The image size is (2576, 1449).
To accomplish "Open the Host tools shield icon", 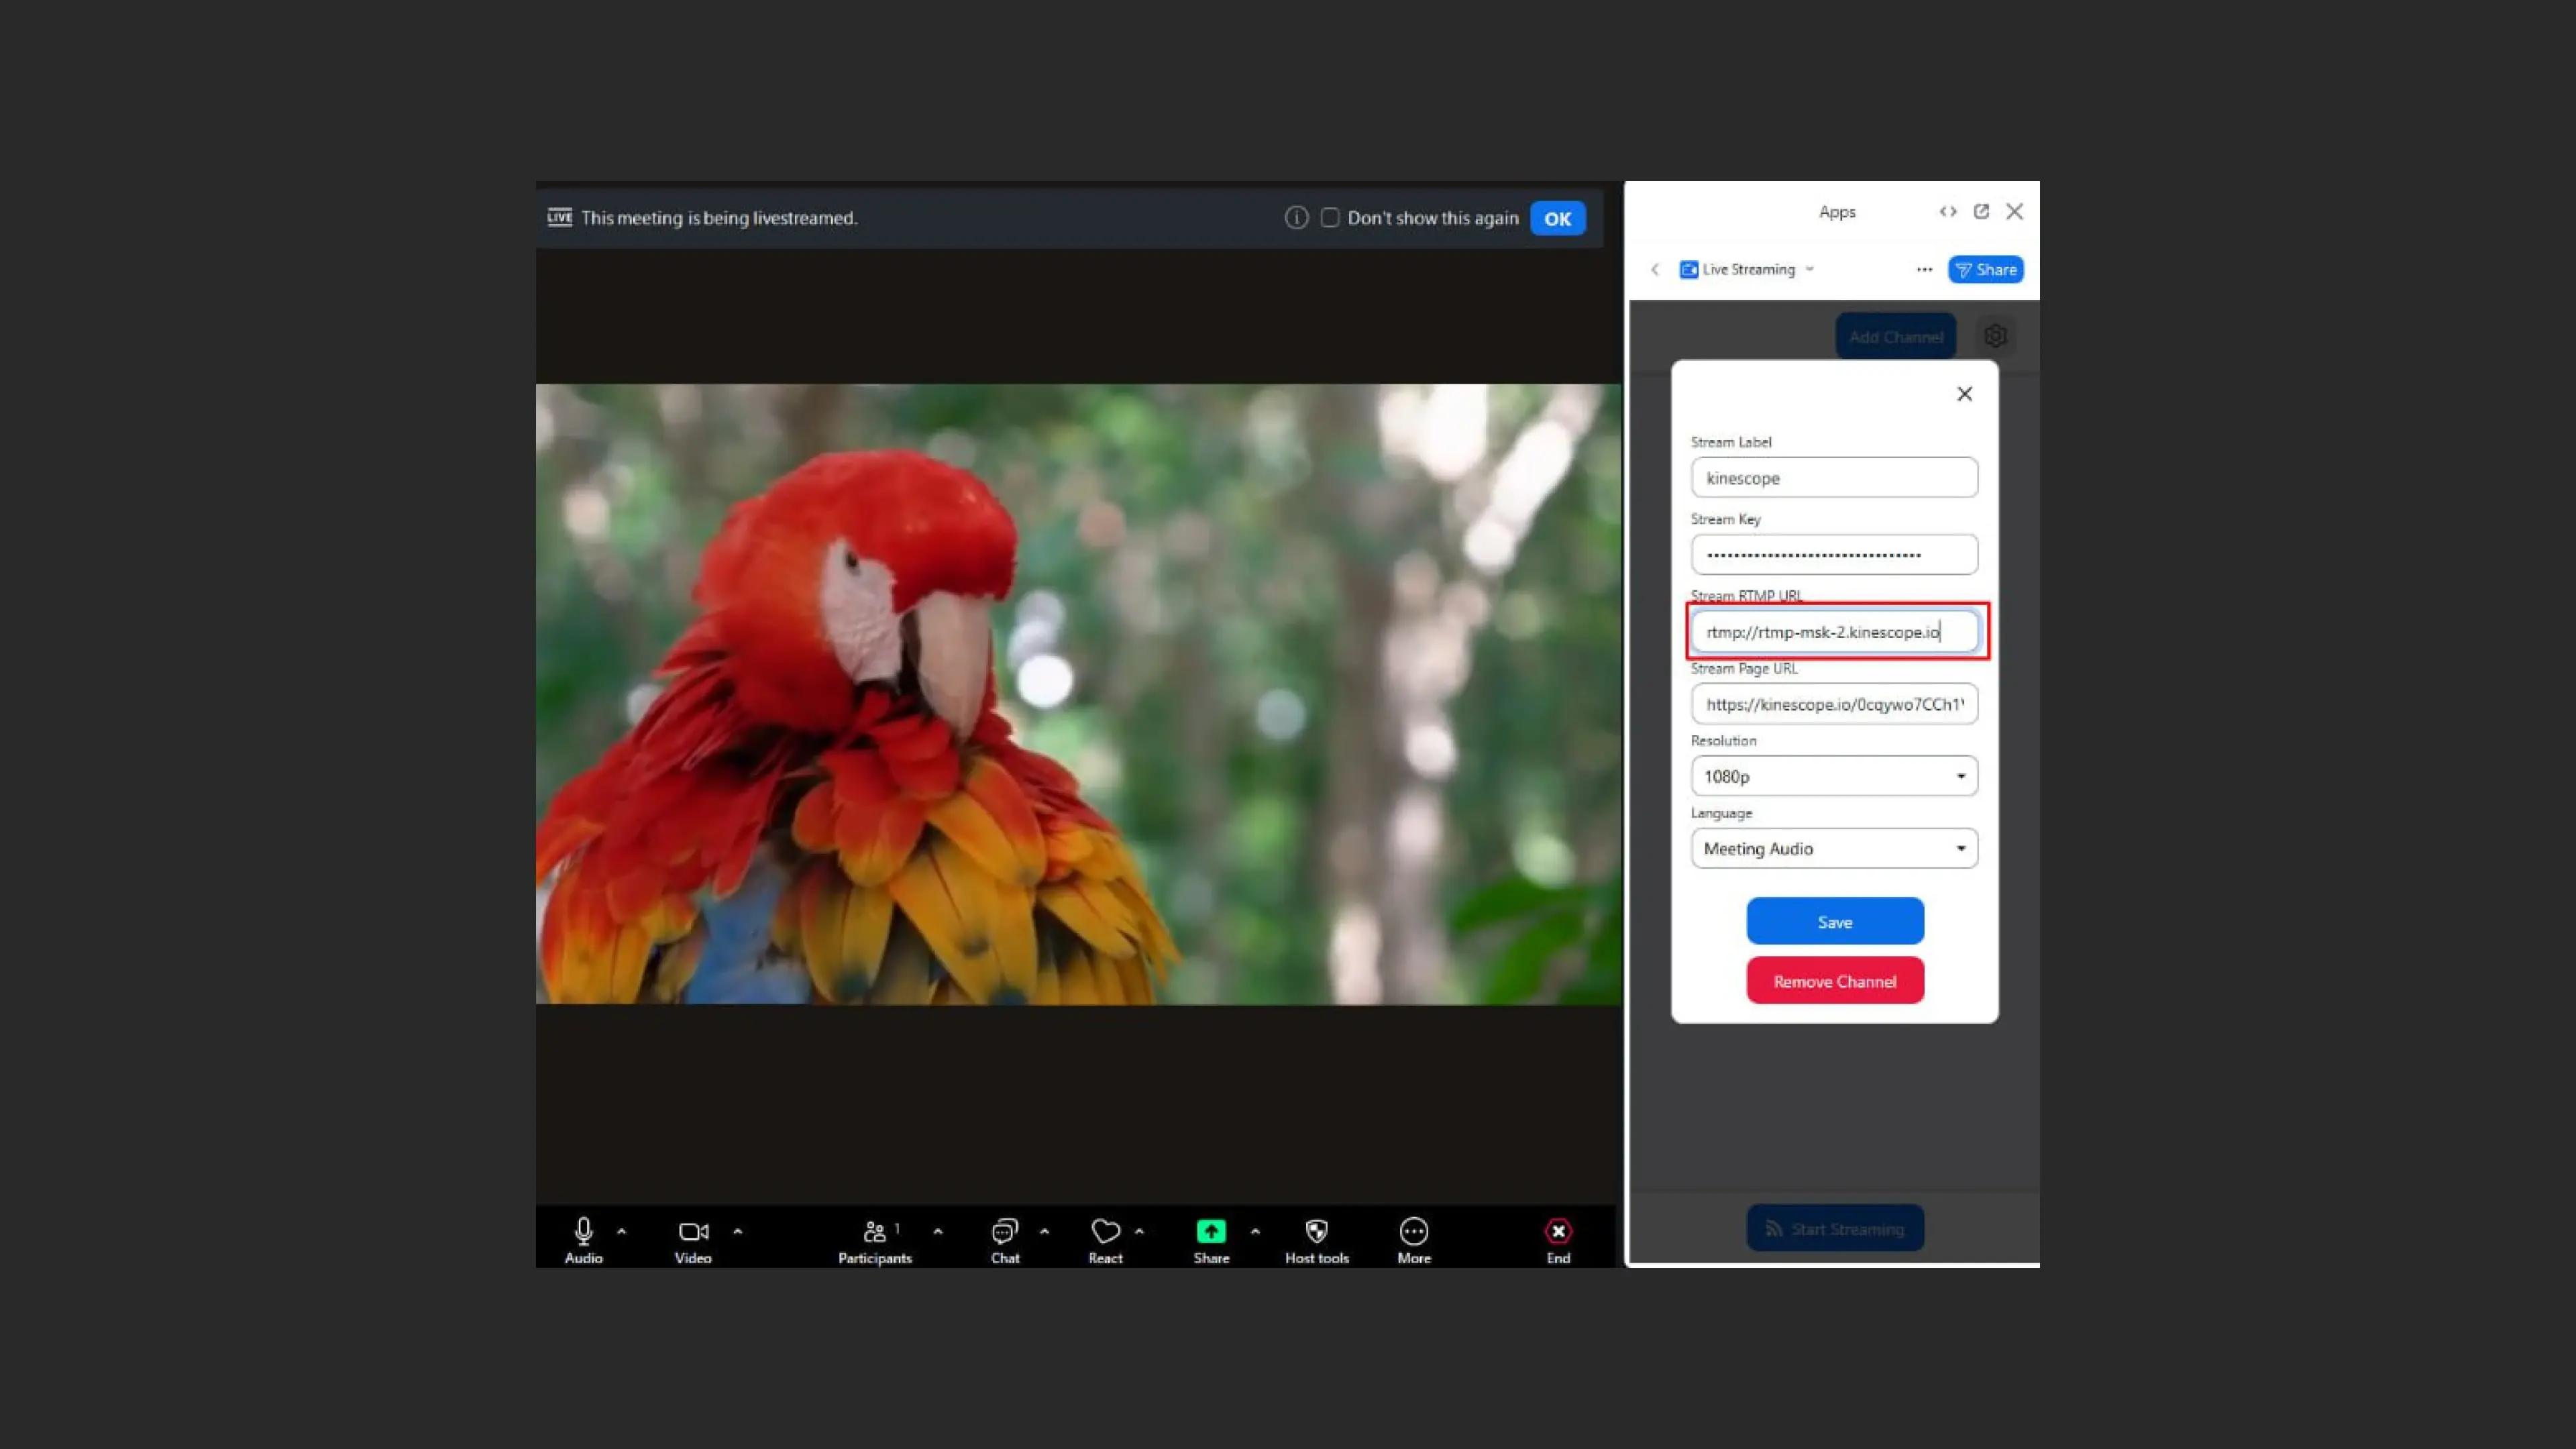I will [x=1317, y=1231].
